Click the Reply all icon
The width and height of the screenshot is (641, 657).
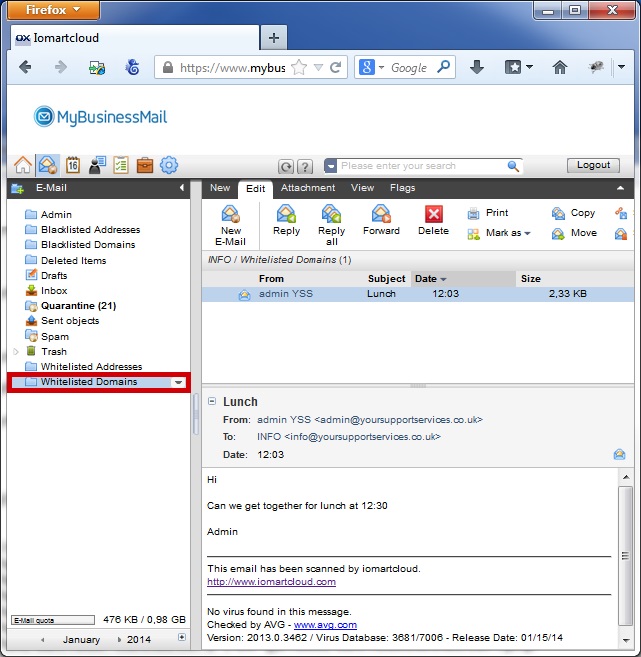331,224
